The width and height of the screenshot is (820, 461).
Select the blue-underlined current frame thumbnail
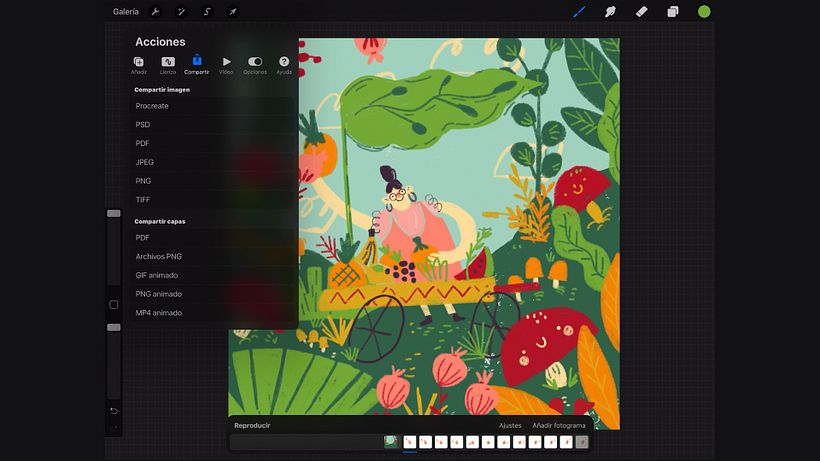(x=409, y=442)
